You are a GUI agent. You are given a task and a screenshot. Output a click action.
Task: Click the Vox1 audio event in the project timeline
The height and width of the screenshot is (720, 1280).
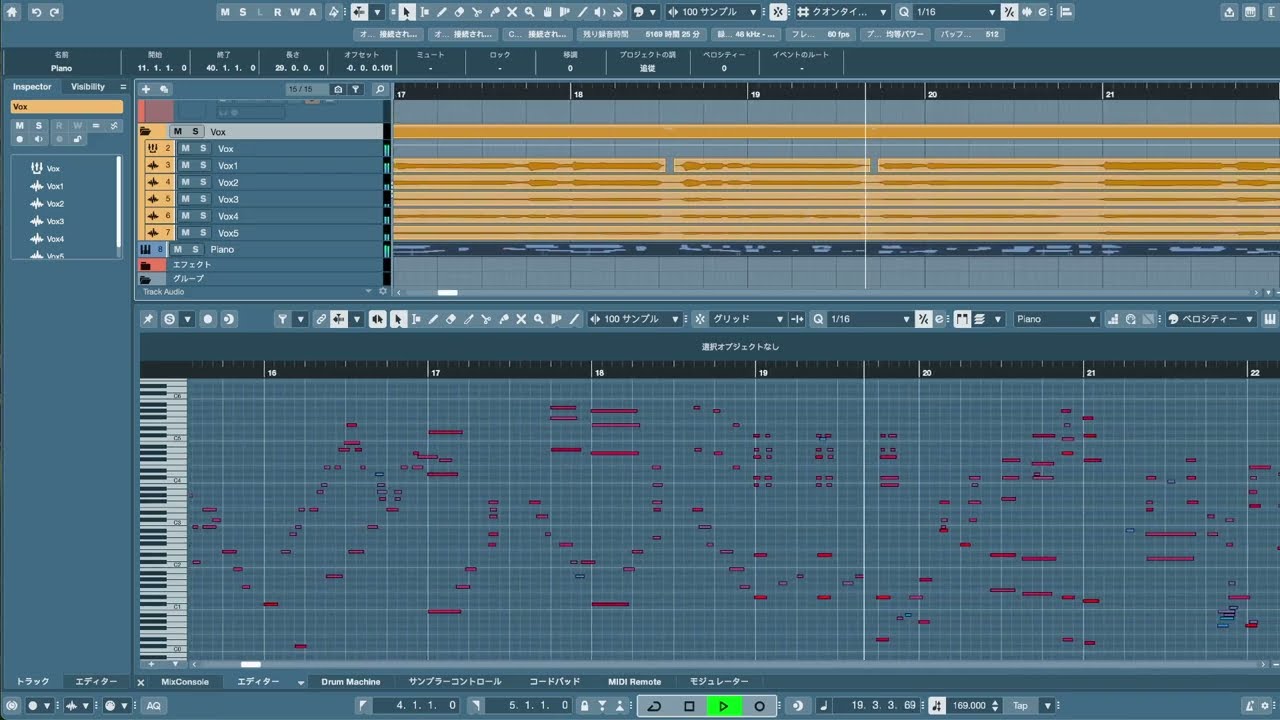[529, 165]
